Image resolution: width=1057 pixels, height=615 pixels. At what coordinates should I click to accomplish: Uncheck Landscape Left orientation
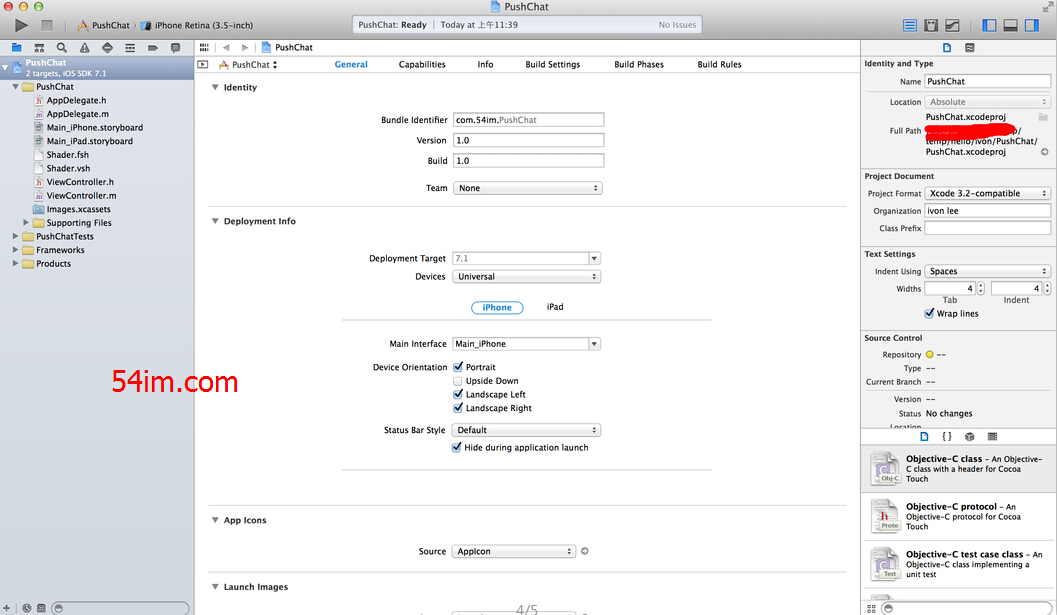pyautogui.click(x=458, y=395)
